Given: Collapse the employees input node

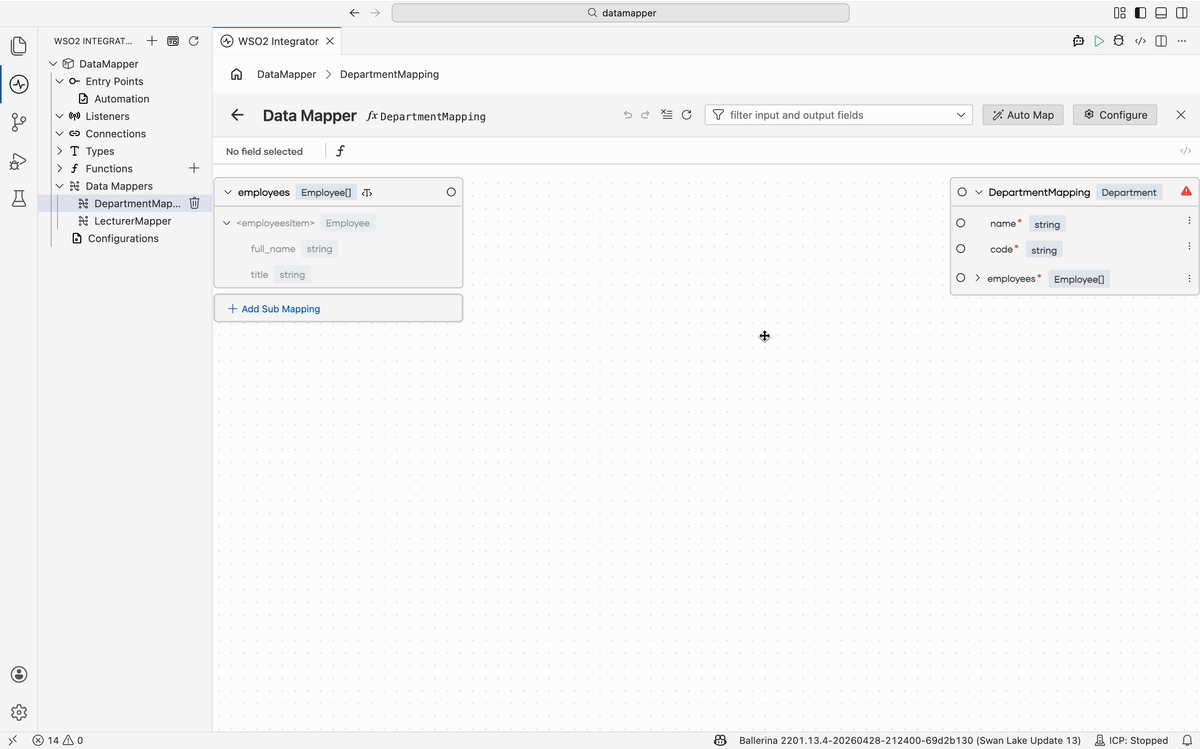Looking at the screenshot, I should pyautogui.click(x=227, y=192).
